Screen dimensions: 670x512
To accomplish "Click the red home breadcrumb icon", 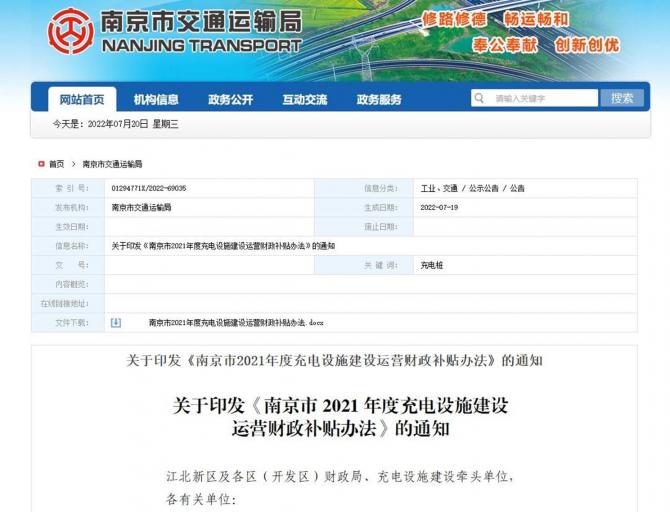I will pos(41,163).
